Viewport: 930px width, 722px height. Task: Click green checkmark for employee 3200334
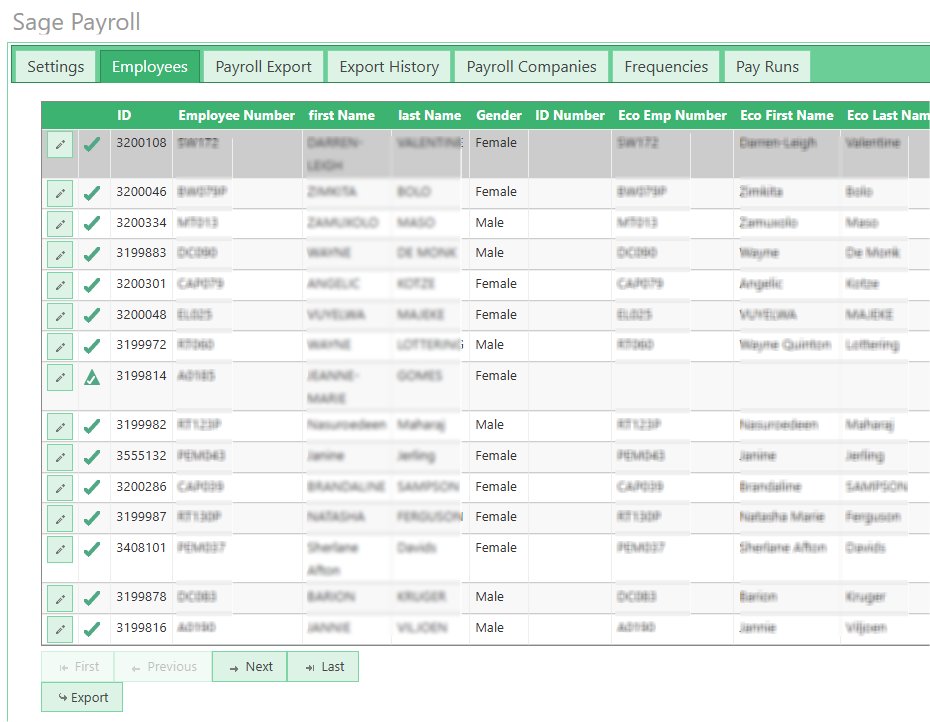point(92,224)
